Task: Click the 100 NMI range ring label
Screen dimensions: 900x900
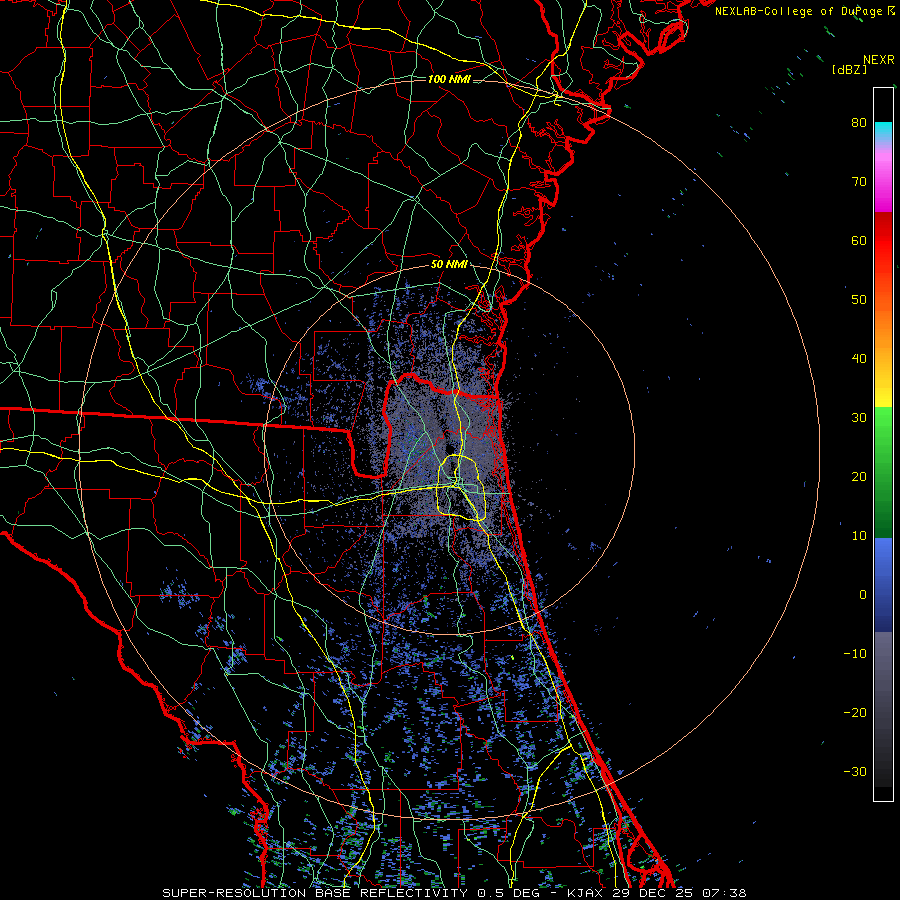Action: 448,79
